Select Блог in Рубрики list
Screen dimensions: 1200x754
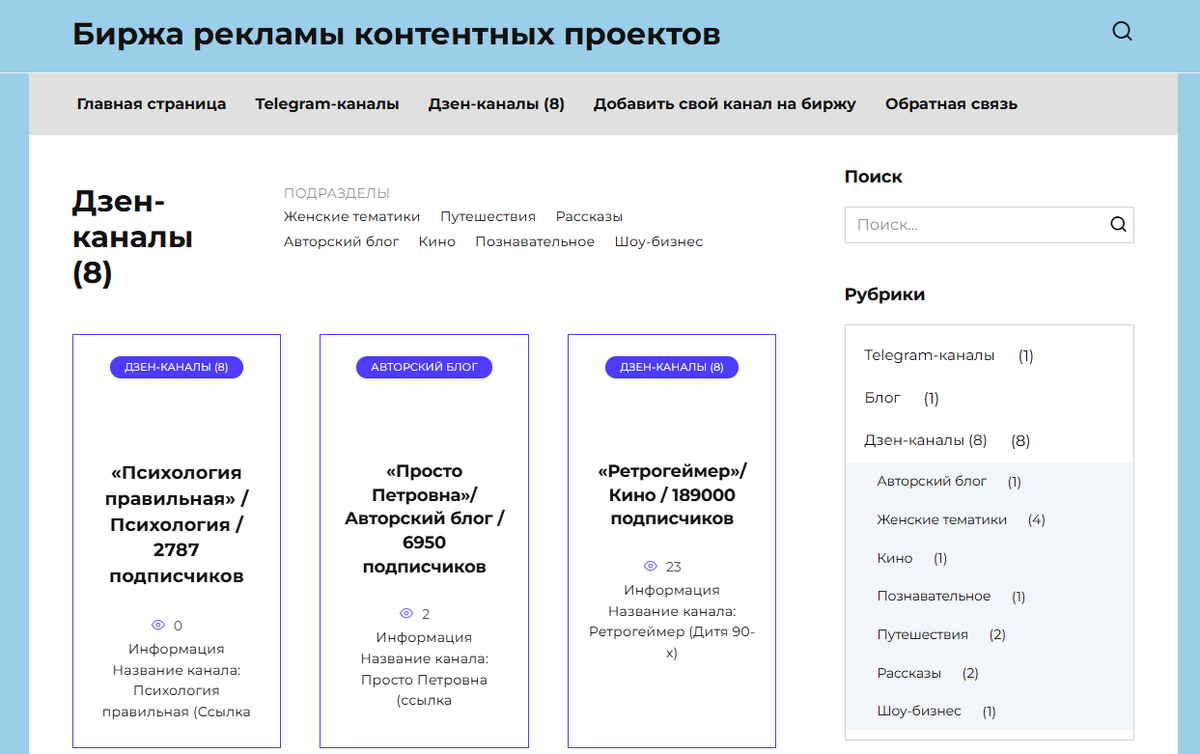click(x=882, y=398)
